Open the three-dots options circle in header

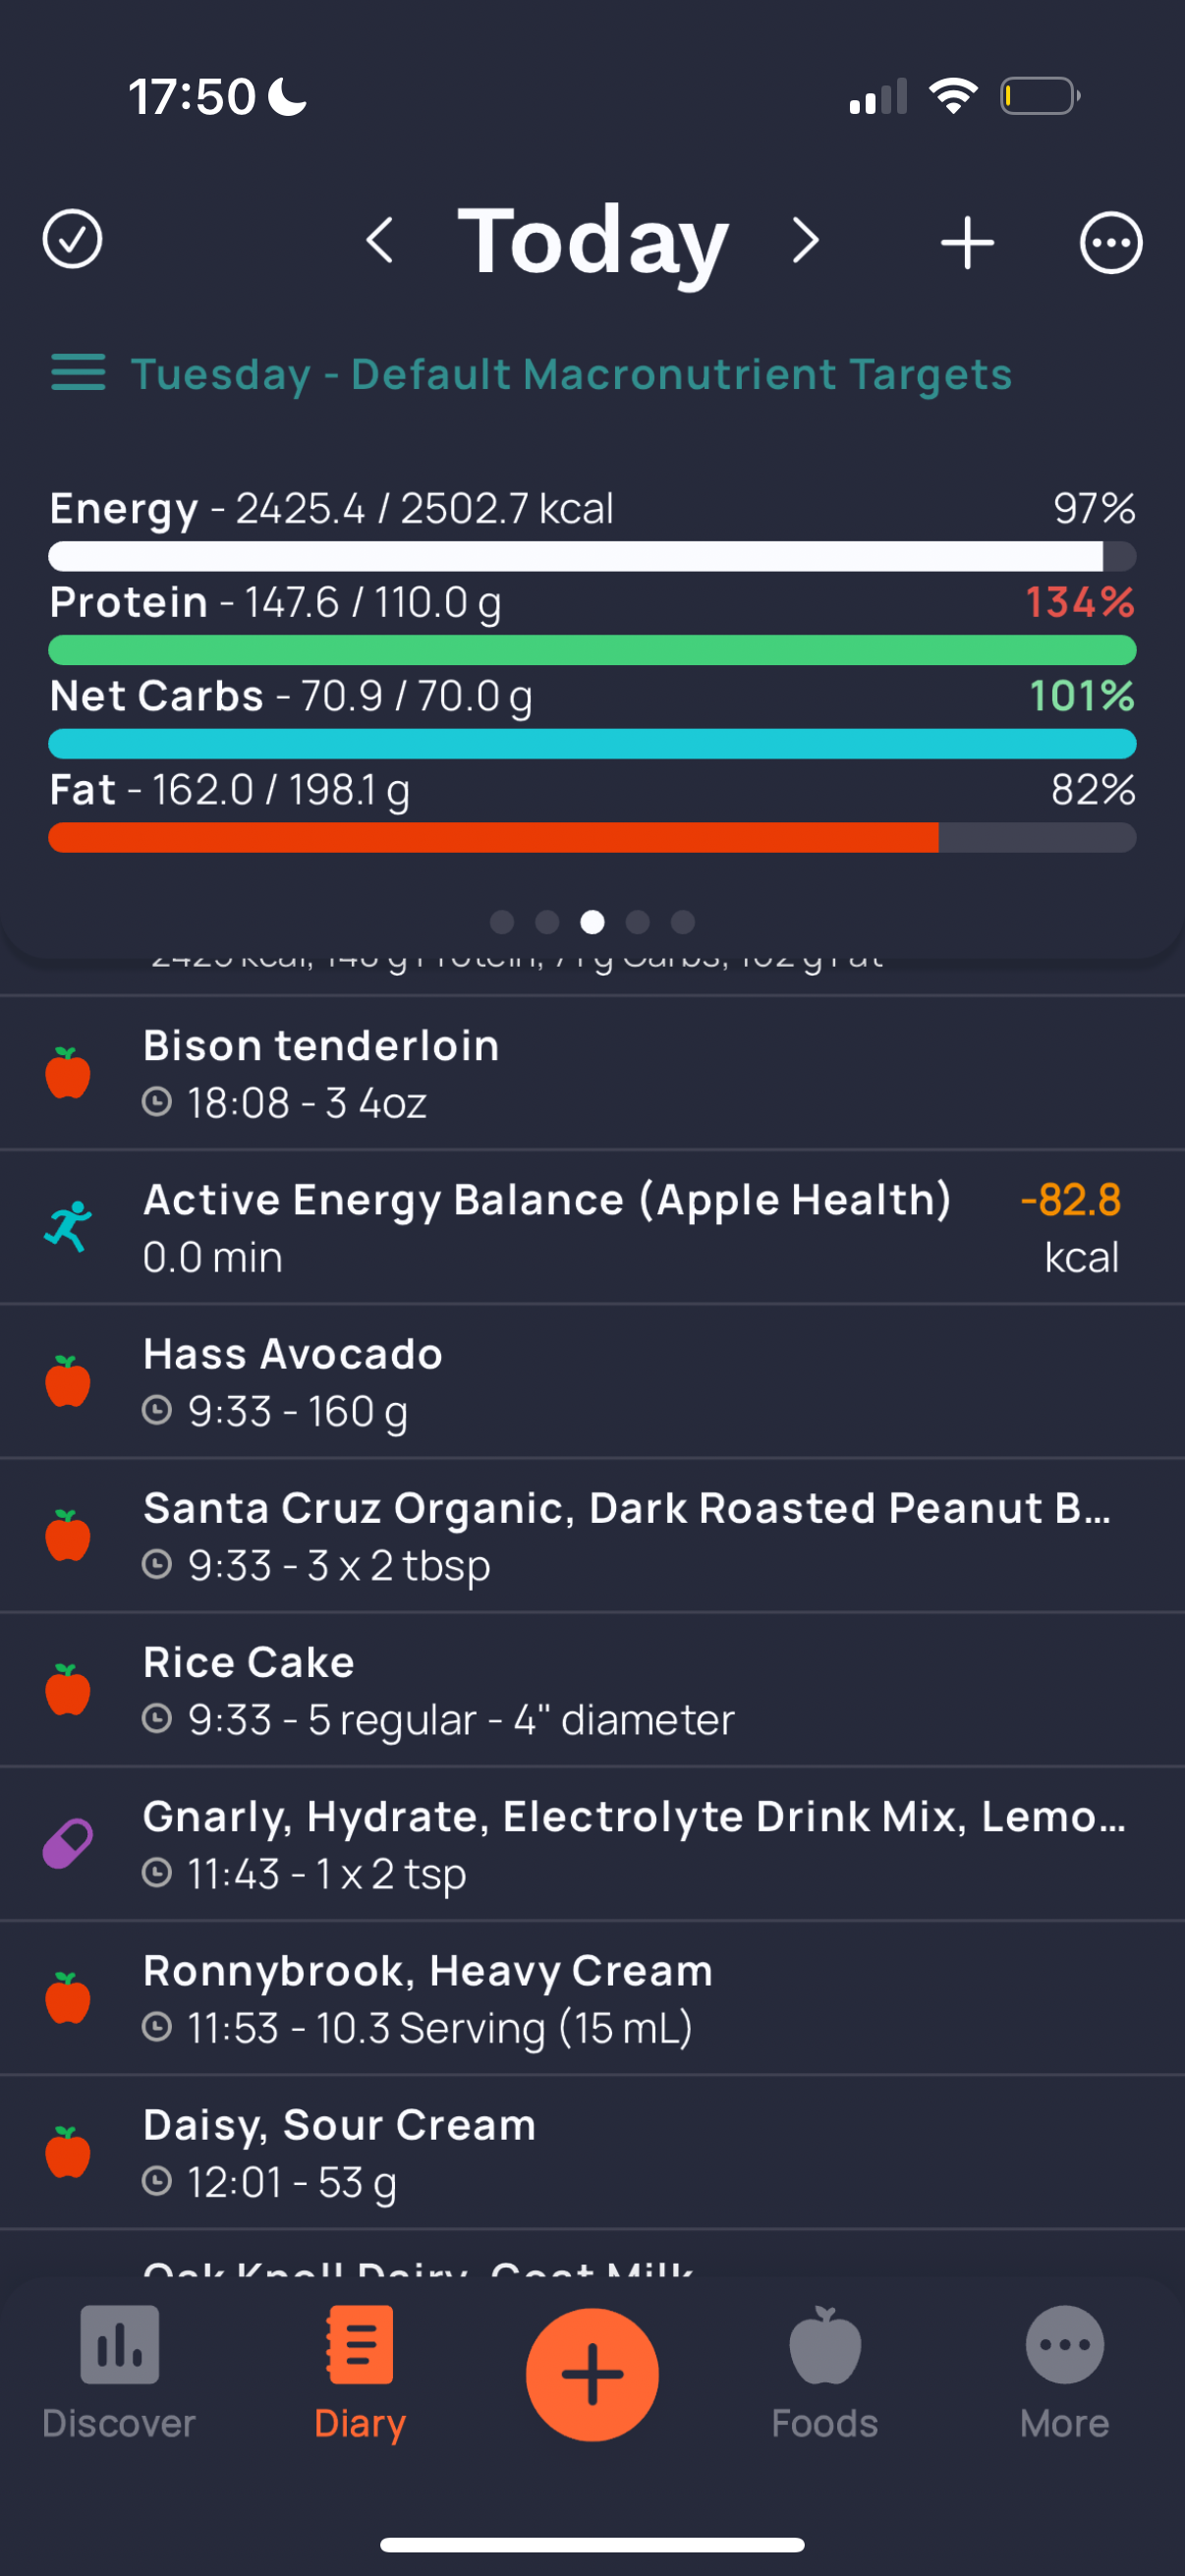click(x=1110, y=242)
